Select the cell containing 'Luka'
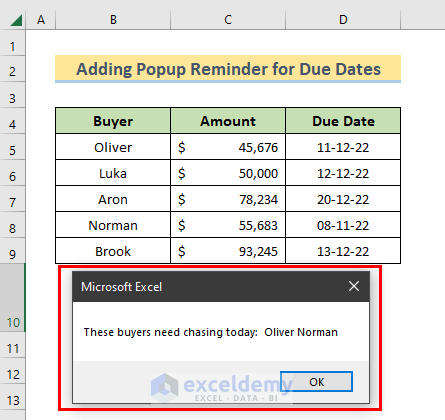Viewport: 445px width, 420px height. point(113,173)
